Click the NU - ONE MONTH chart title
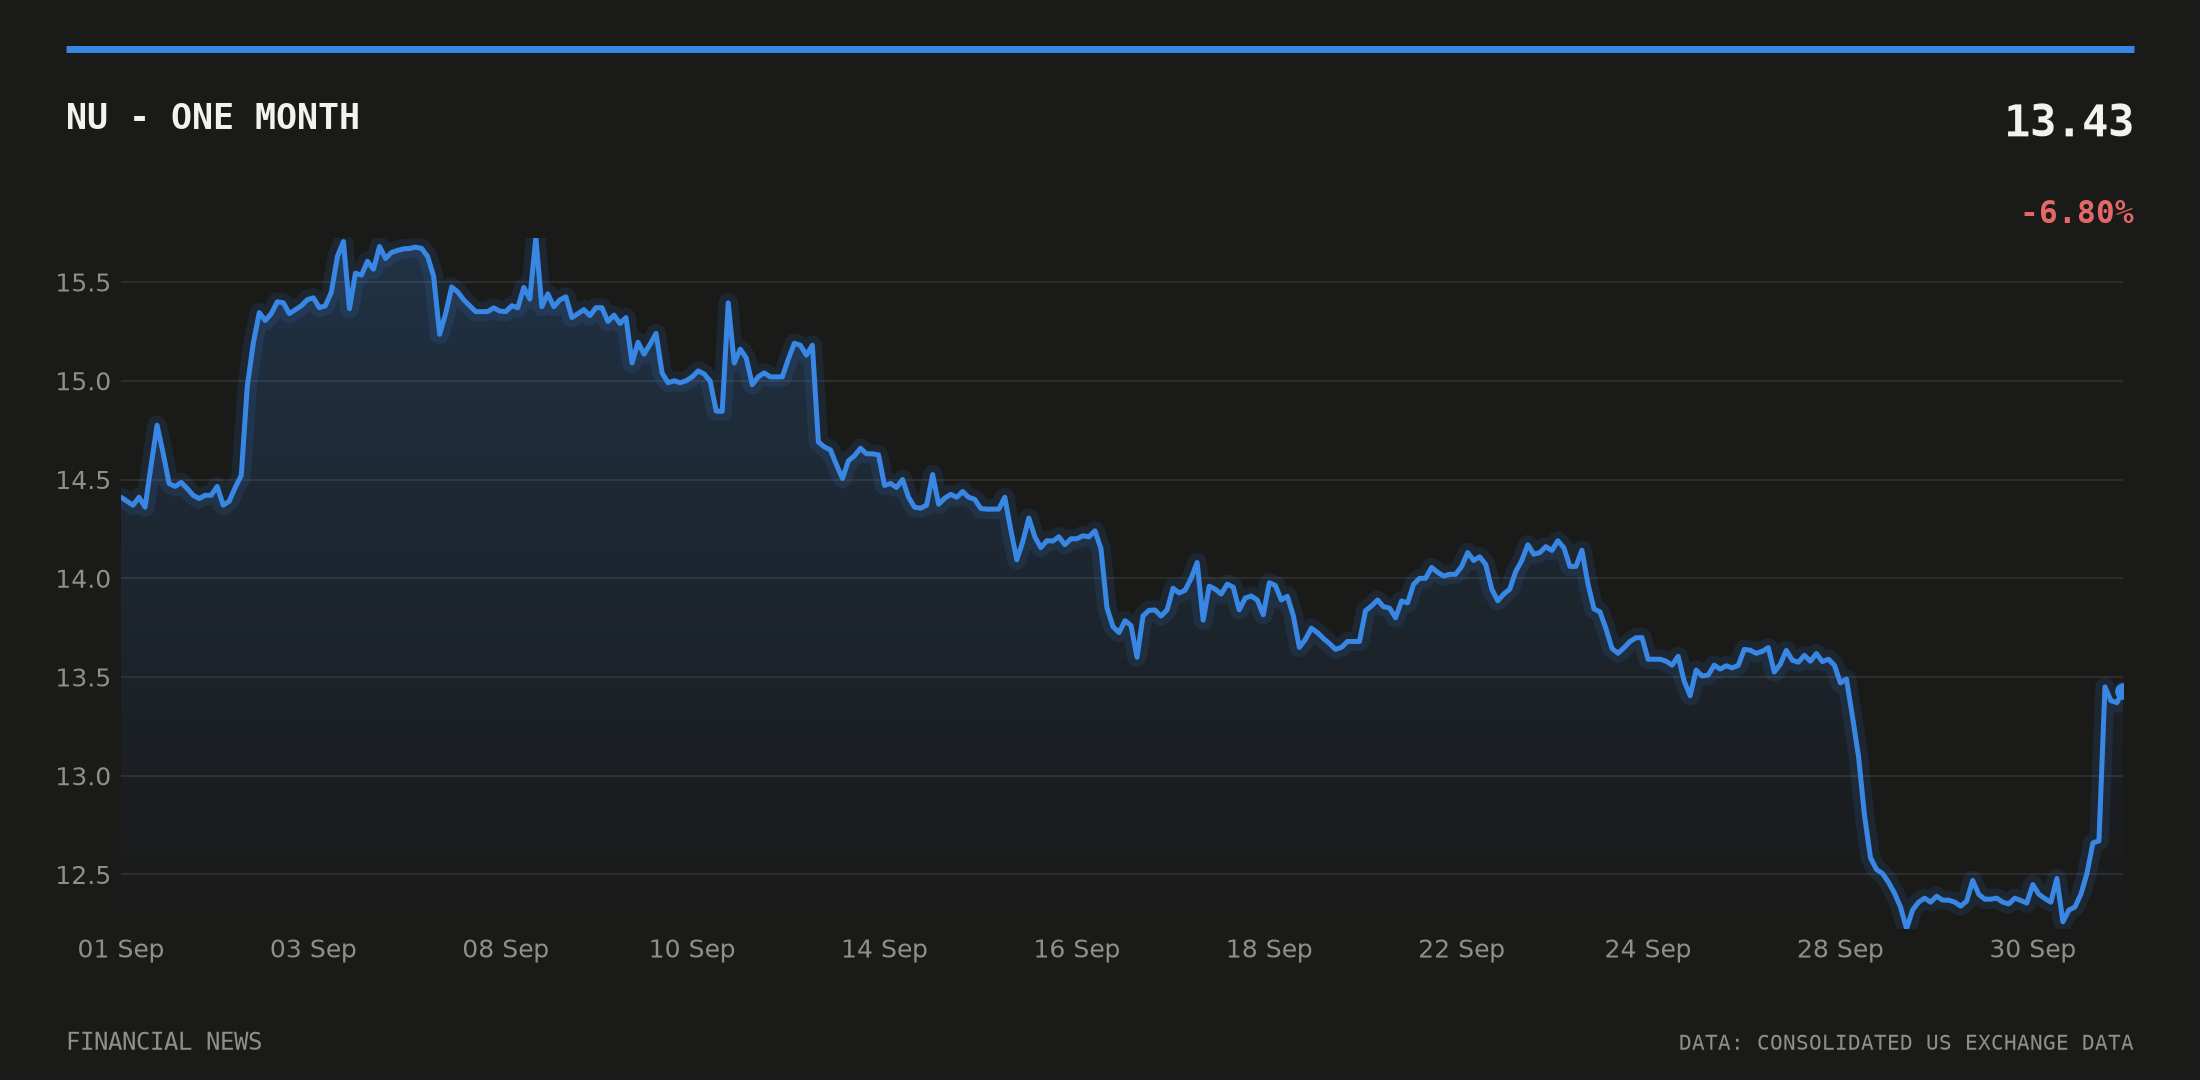This screenshot has height=1080, width=2200. 212,118
